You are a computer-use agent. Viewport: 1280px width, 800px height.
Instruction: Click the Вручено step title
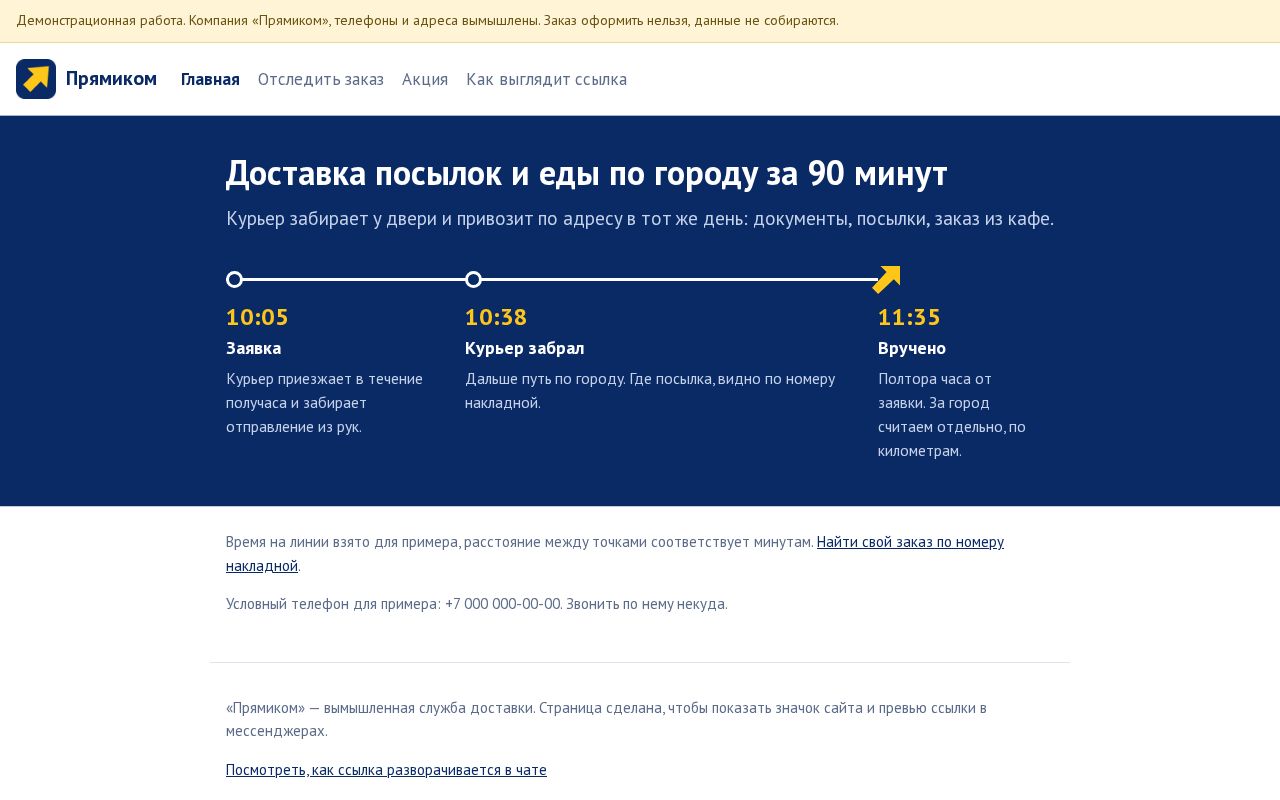(x=912, y=348)
